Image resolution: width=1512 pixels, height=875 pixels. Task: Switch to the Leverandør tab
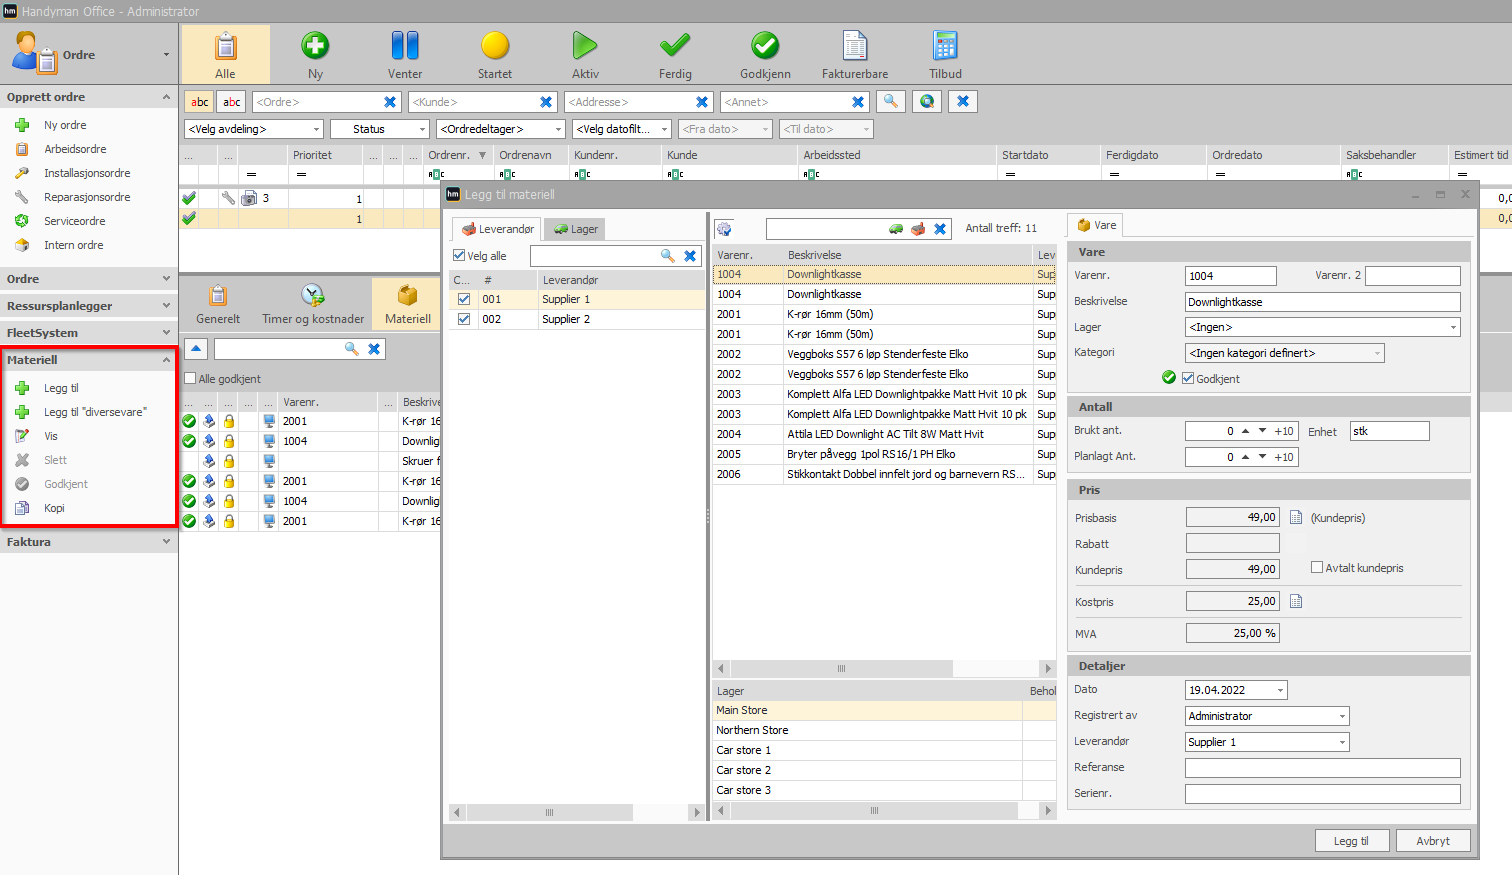tap(497, 229)
